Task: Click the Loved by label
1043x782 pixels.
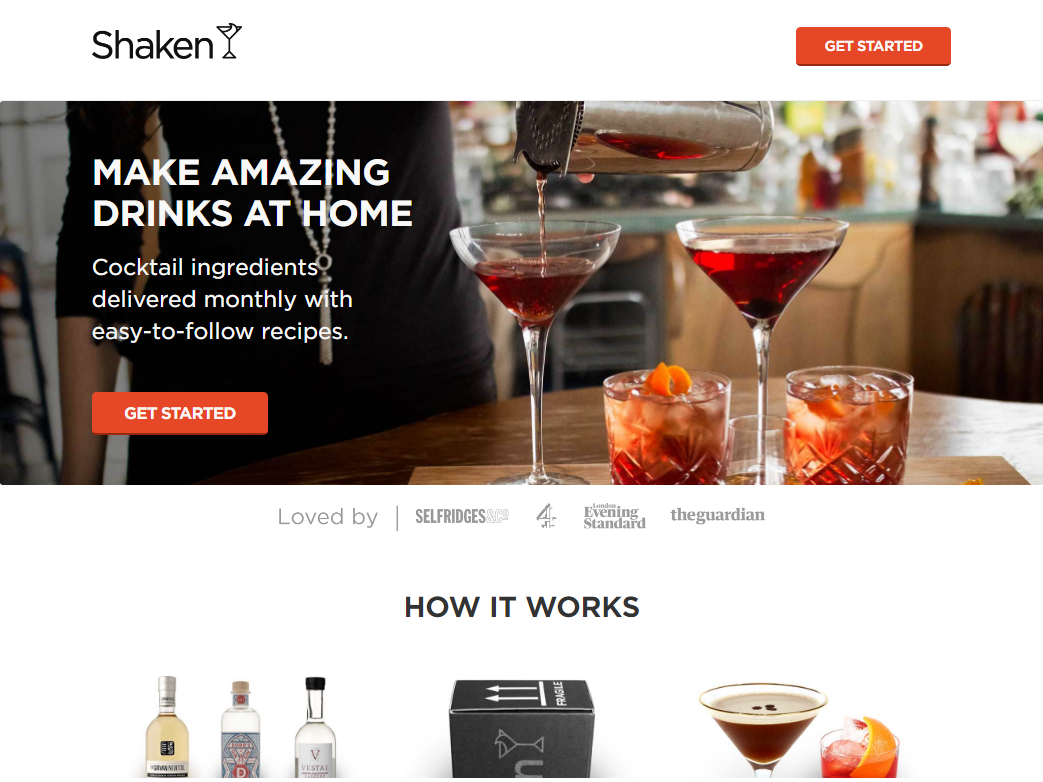Action: [x=327, y=517]
